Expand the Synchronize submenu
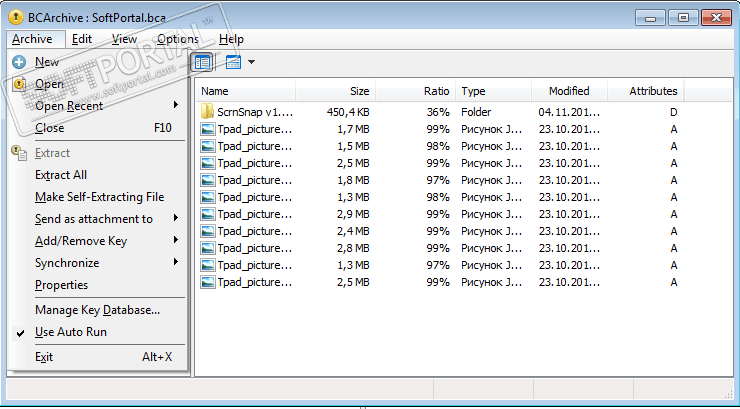740x409 pixels. tap(97, 263)
